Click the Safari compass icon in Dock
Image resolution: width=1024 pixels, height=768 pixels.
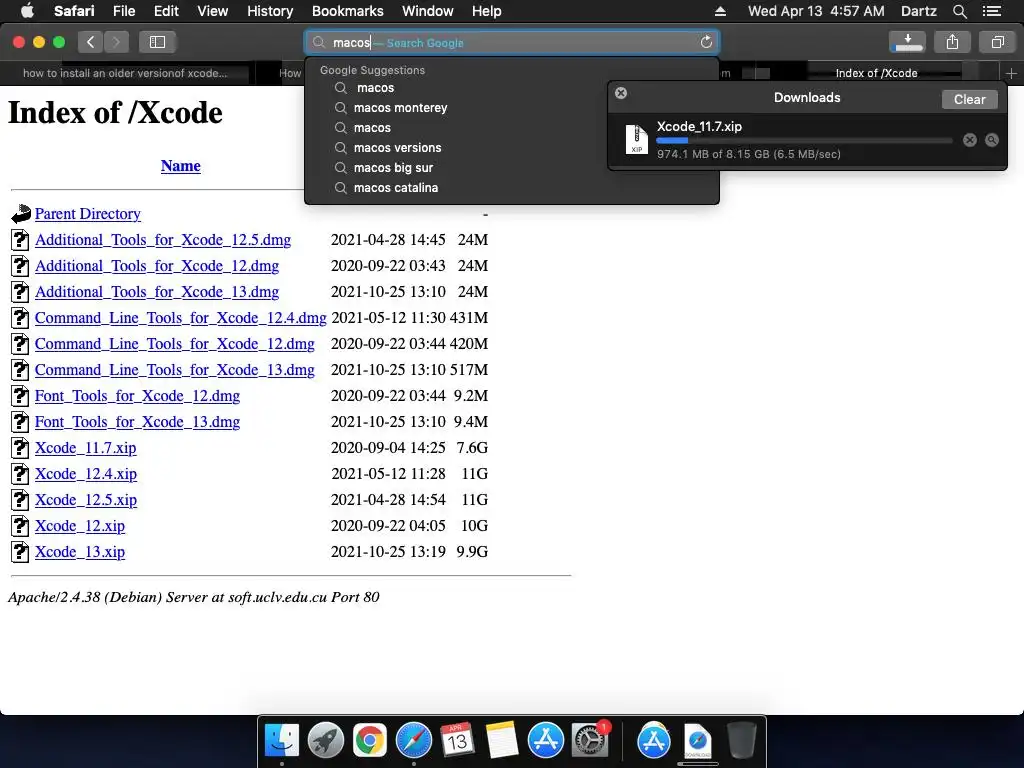(x=413, y=741)
